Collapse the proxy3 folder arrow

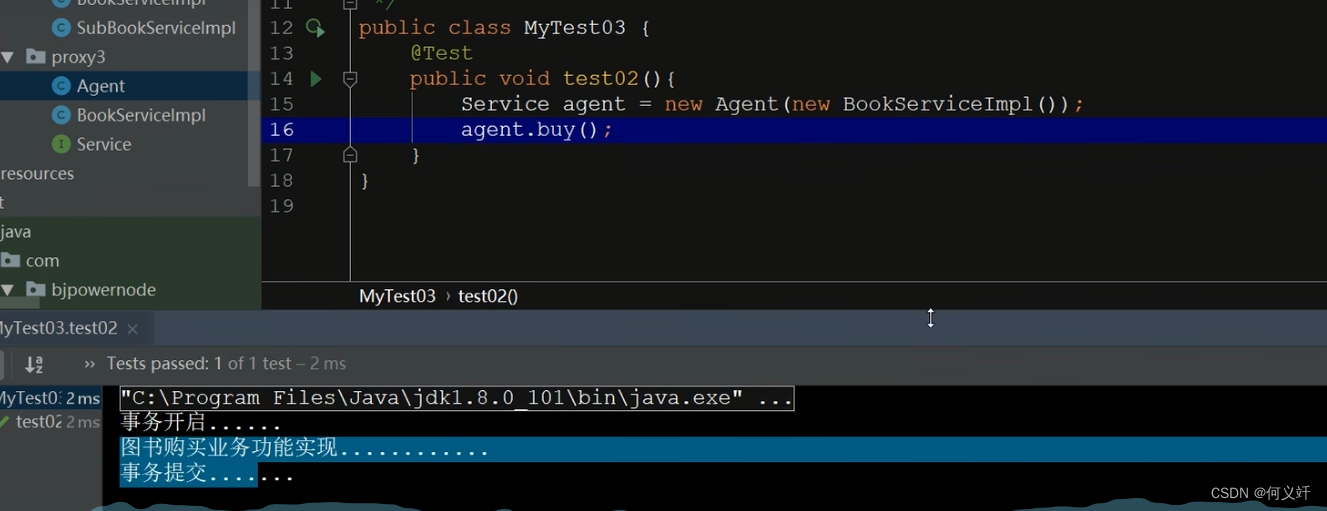pyautogui.click(x=8, y=57)
